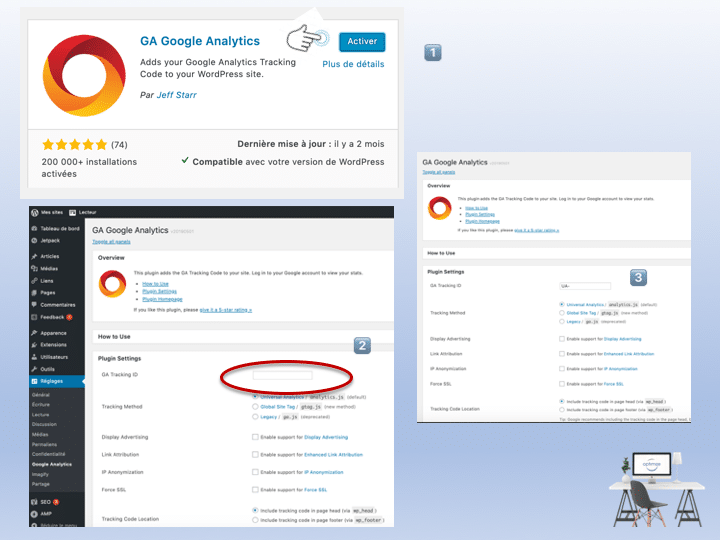This screenshot has width=720, height=540.
Task: Select Global Site Tag radio in the step 3 panel
Action: click(561, 312)
